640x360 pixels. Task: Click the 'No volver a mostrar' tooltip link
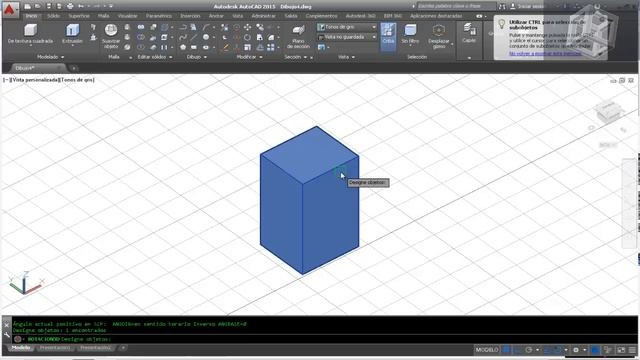[545, 53]
